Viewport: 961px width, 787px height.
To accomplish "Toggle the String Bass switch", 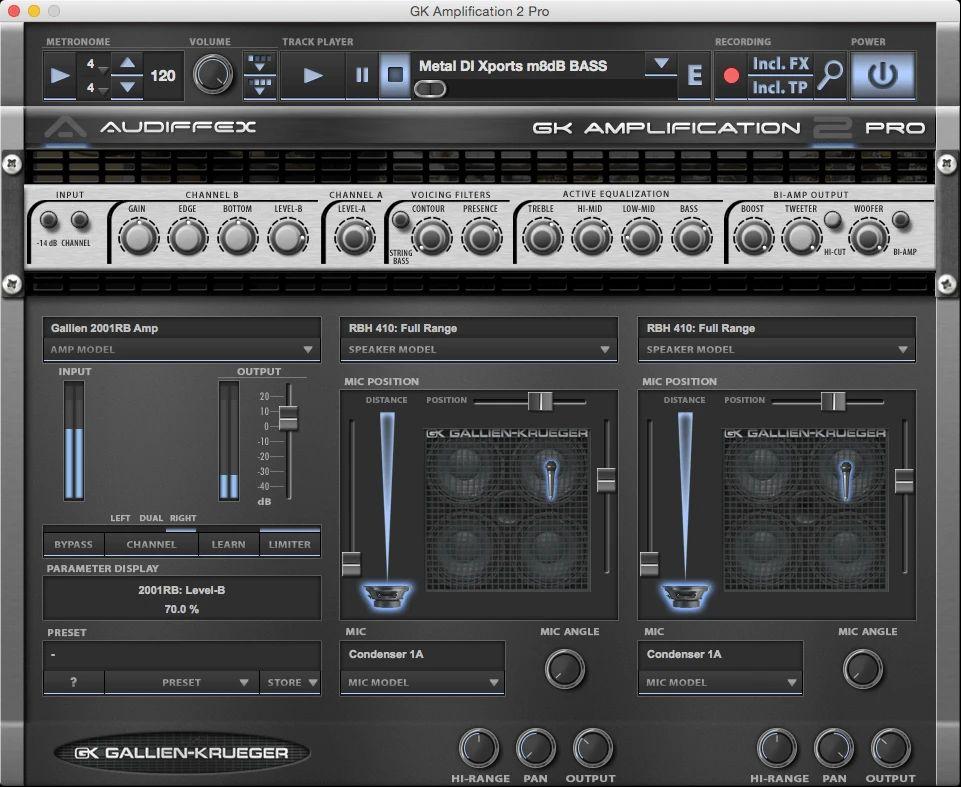I will coord(400,219).
